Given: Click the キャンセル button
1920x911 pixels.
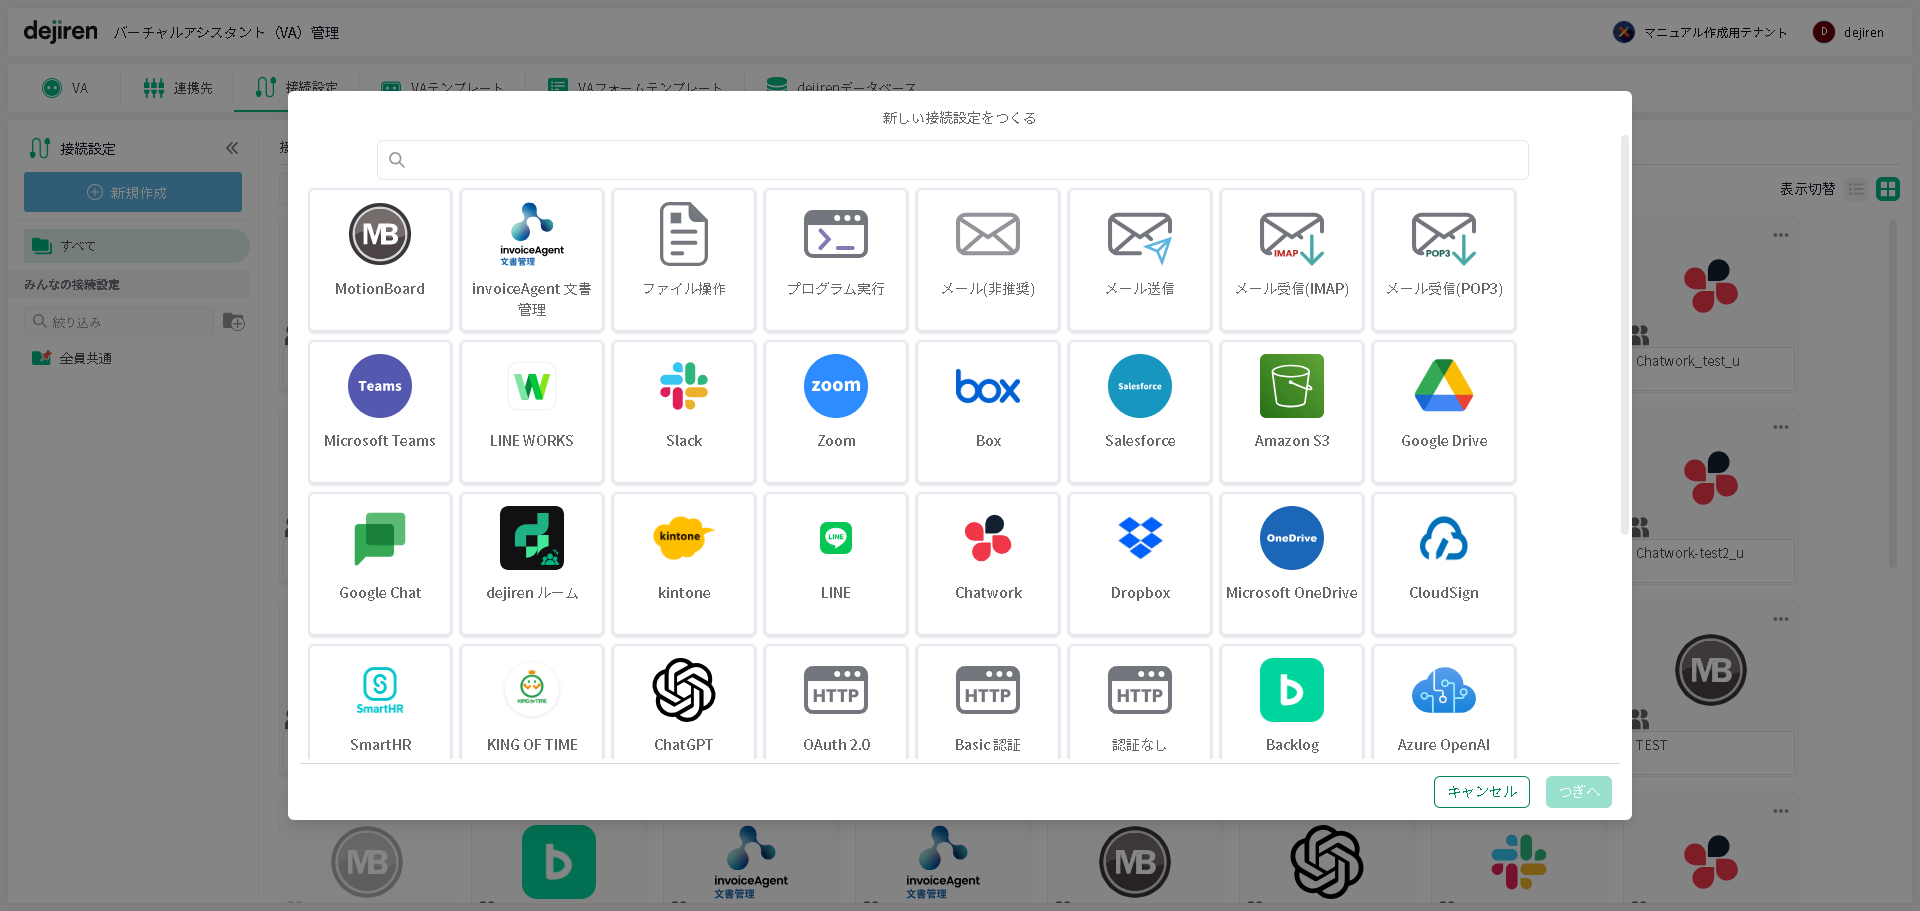Looking at the screenshot, I should click(x=1481, y=792).
